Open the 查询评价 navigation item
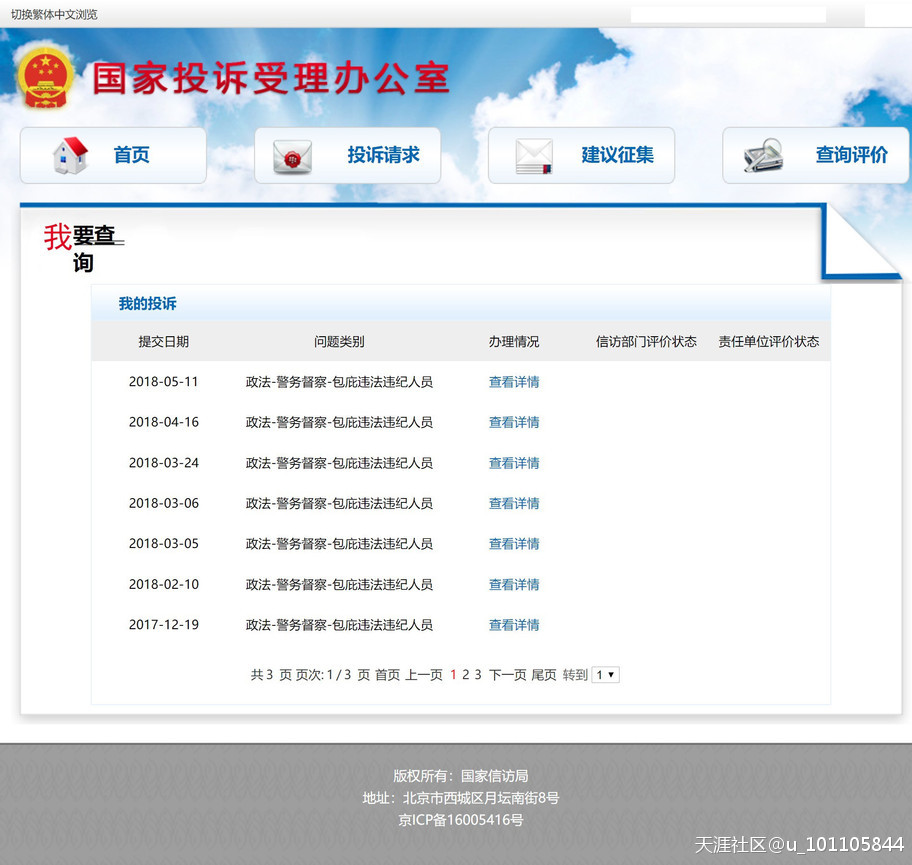Image resolution: width=912 pixels, height=865 pixels. [815, 155]
